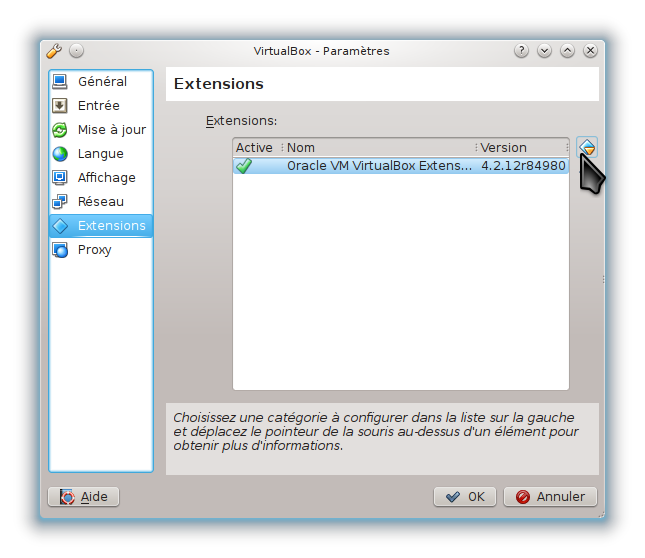Select the Oracle VM VirtualBox Extension row
The image size is (645, 558).
click(x=401, y=166)
